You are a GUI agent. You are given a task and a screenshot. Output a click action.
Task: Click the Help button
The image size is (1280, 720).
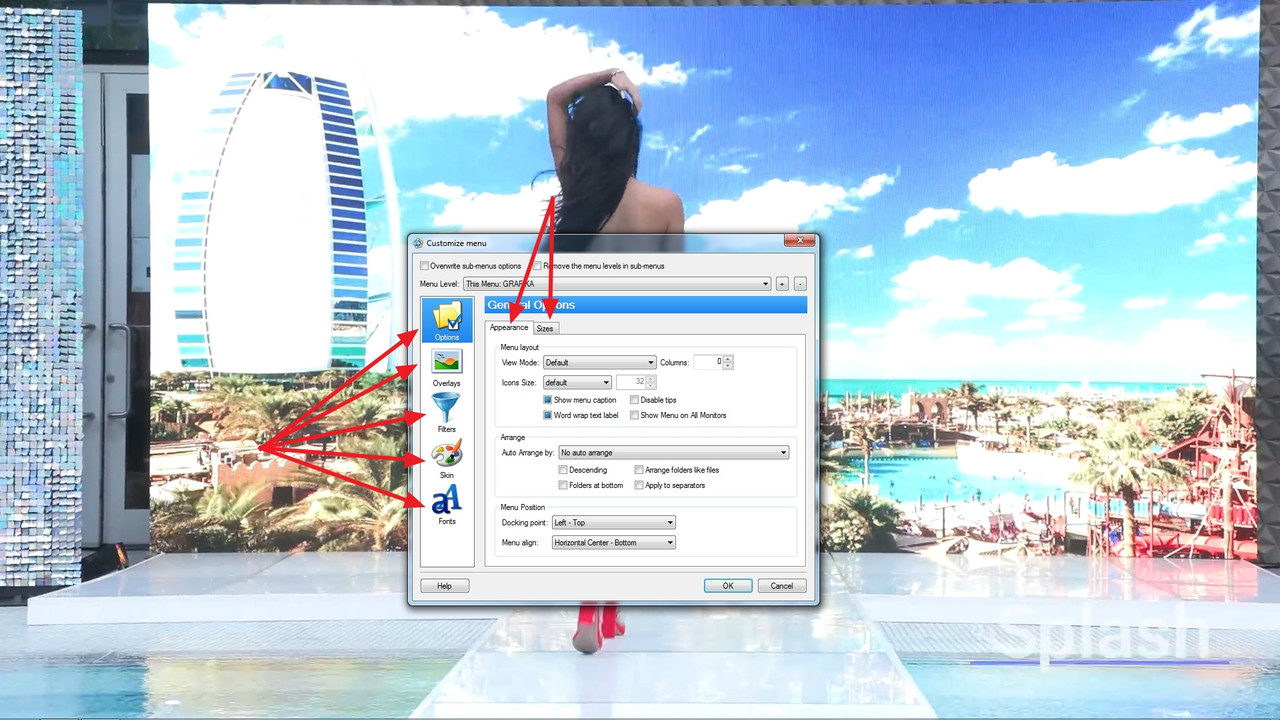coord(445,586)
